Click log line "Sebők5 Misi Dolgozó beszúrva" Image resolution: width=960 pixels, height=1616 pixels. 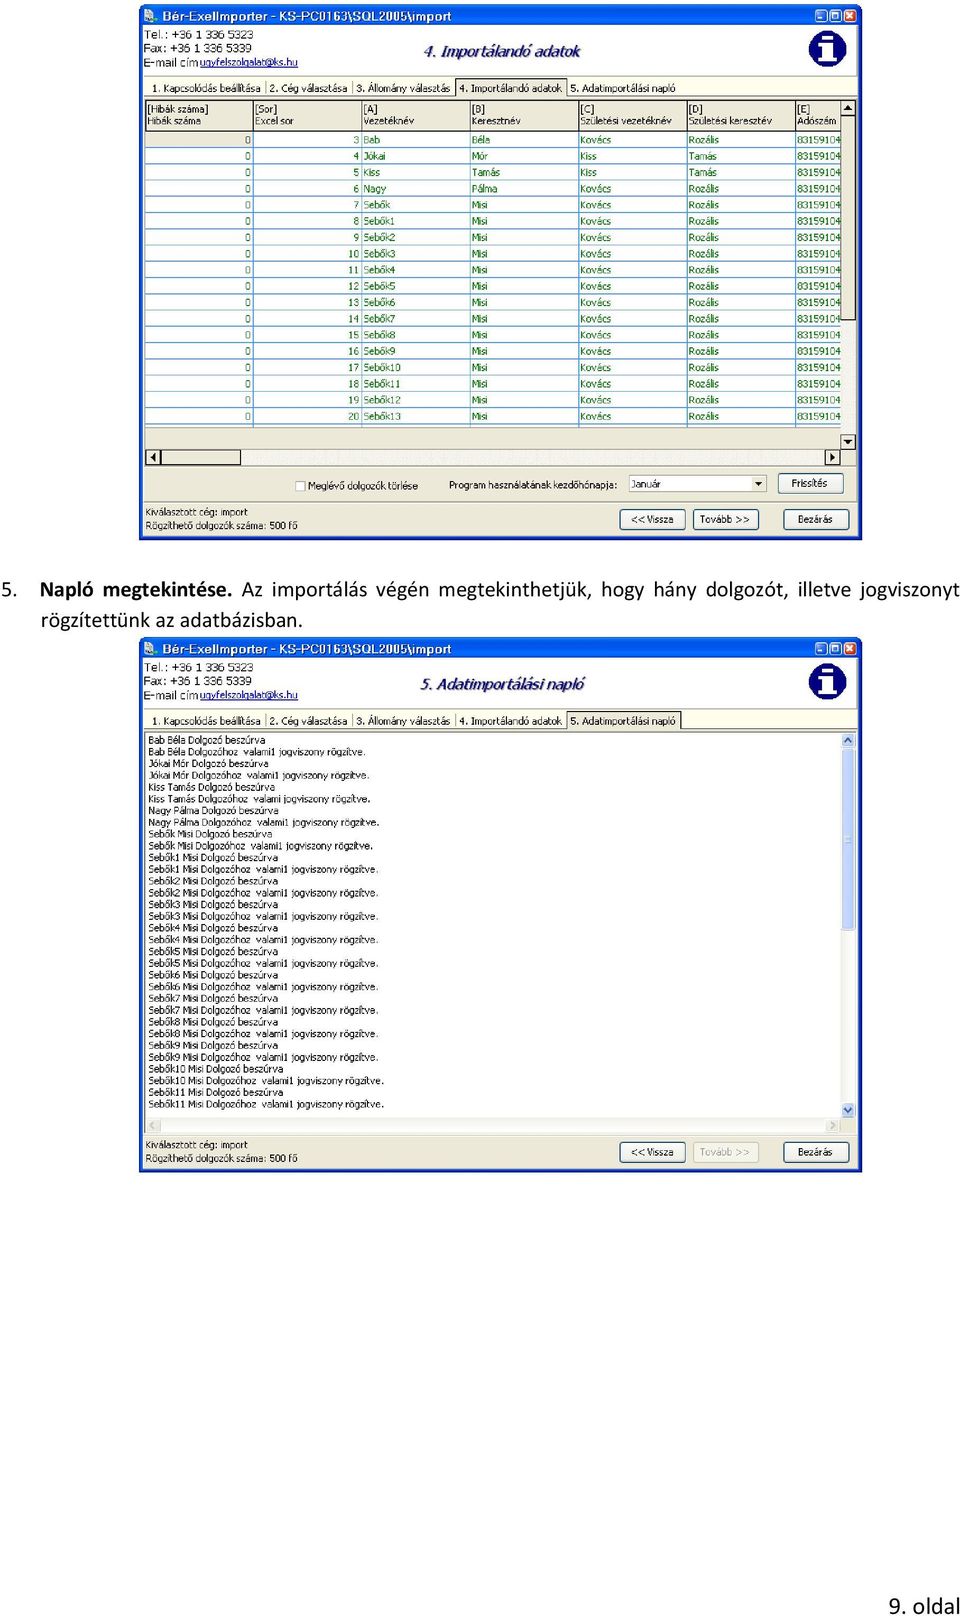point(214,952)
